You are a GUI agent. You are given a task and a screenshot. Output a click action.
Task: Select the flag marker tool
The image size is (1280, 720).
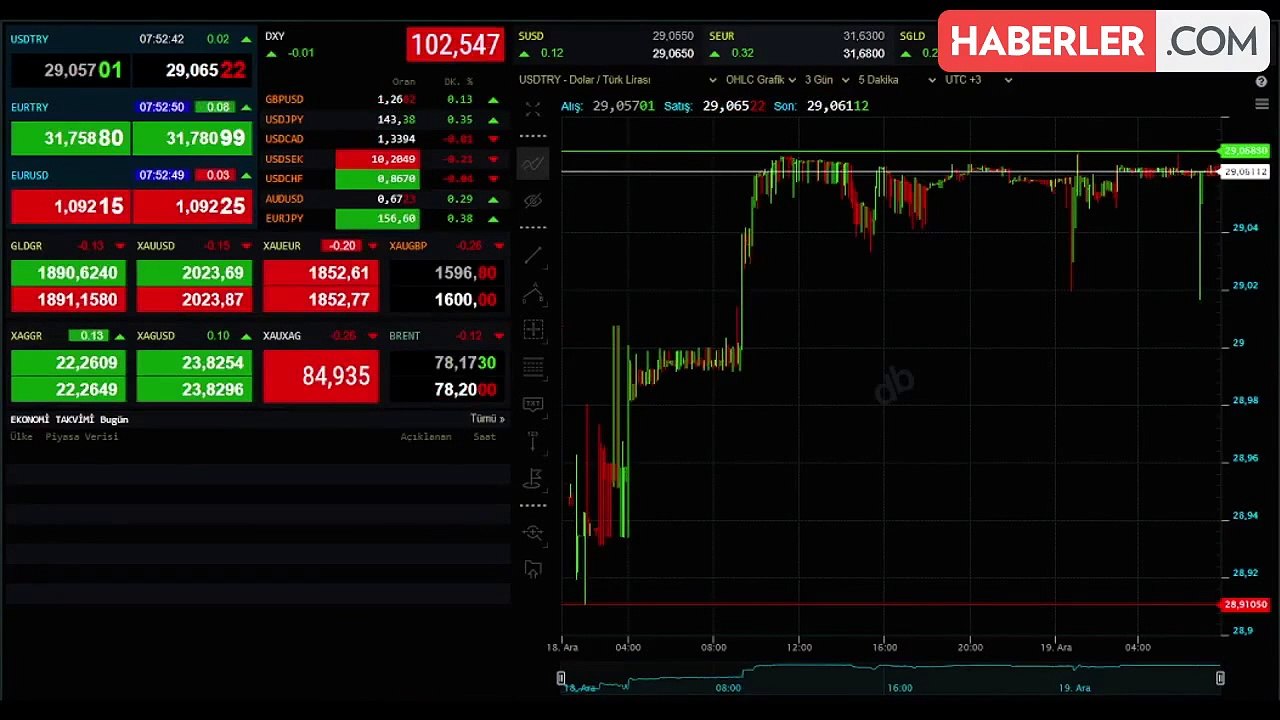click(x=533, y=479)
